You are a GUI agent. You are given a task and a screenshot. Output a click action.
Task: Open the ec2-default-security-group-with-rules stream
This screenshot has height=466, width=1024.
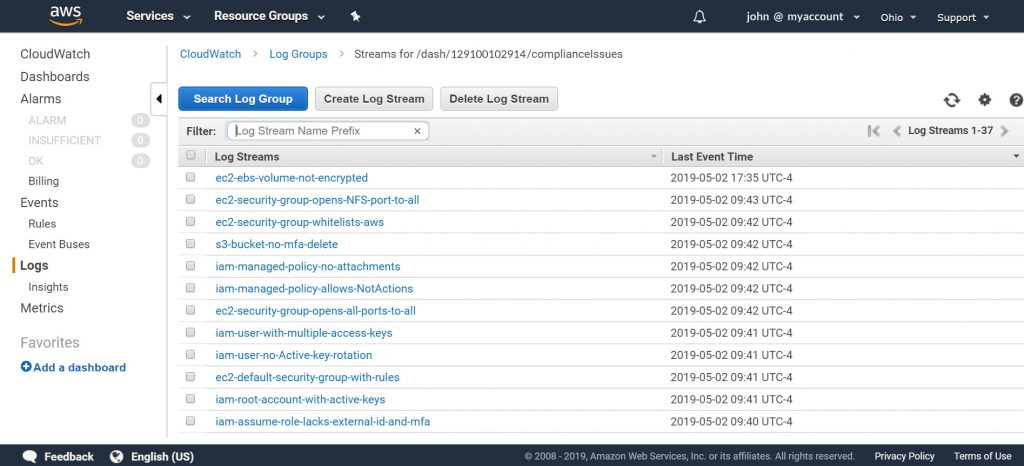(x=308, y=377)
